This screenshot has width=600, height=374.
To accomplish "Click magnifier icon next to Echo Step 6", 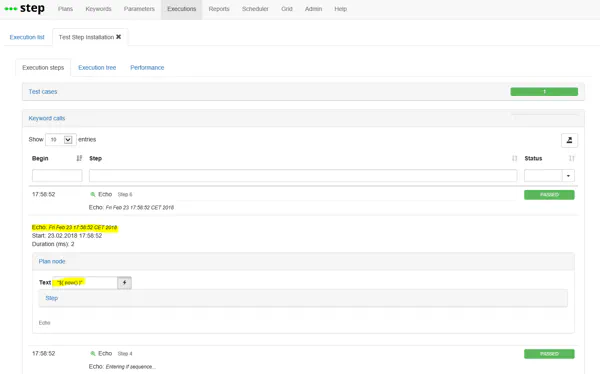I will coord(93,194).
